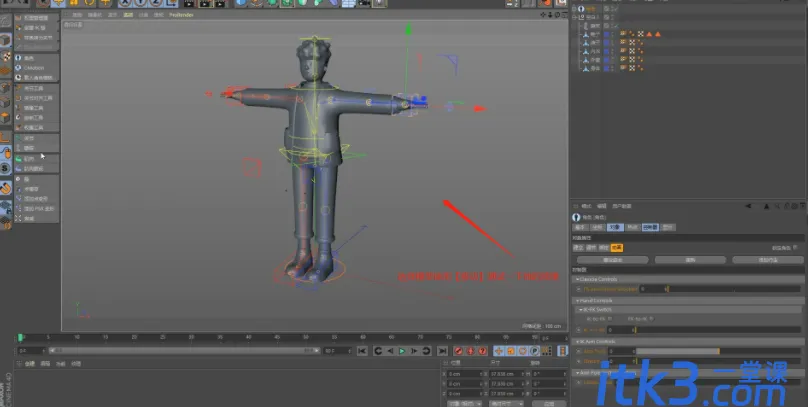
Task: Collapse the IK-FK Switch group
Action: pyautogui.click(x=581, y=310)
